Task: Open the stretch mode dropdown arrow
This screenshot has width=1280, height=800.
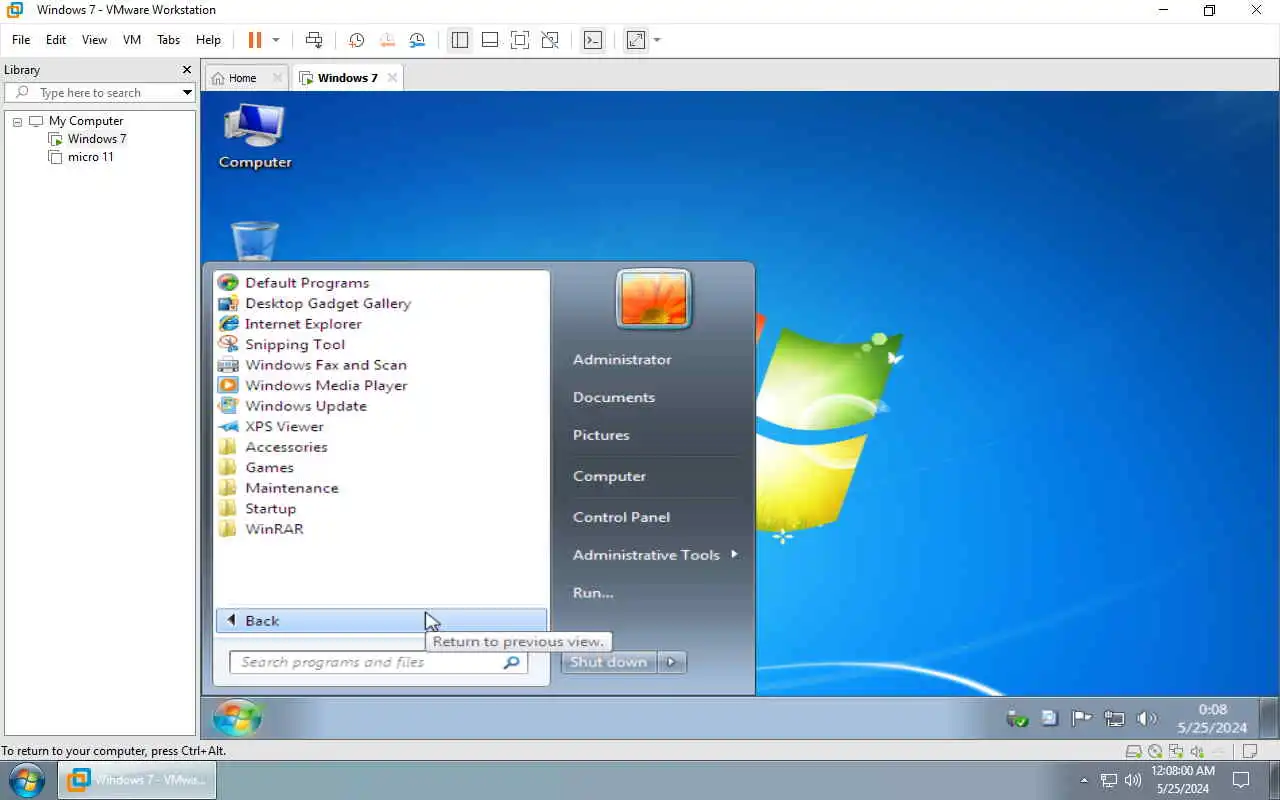Action: [657, 40]
